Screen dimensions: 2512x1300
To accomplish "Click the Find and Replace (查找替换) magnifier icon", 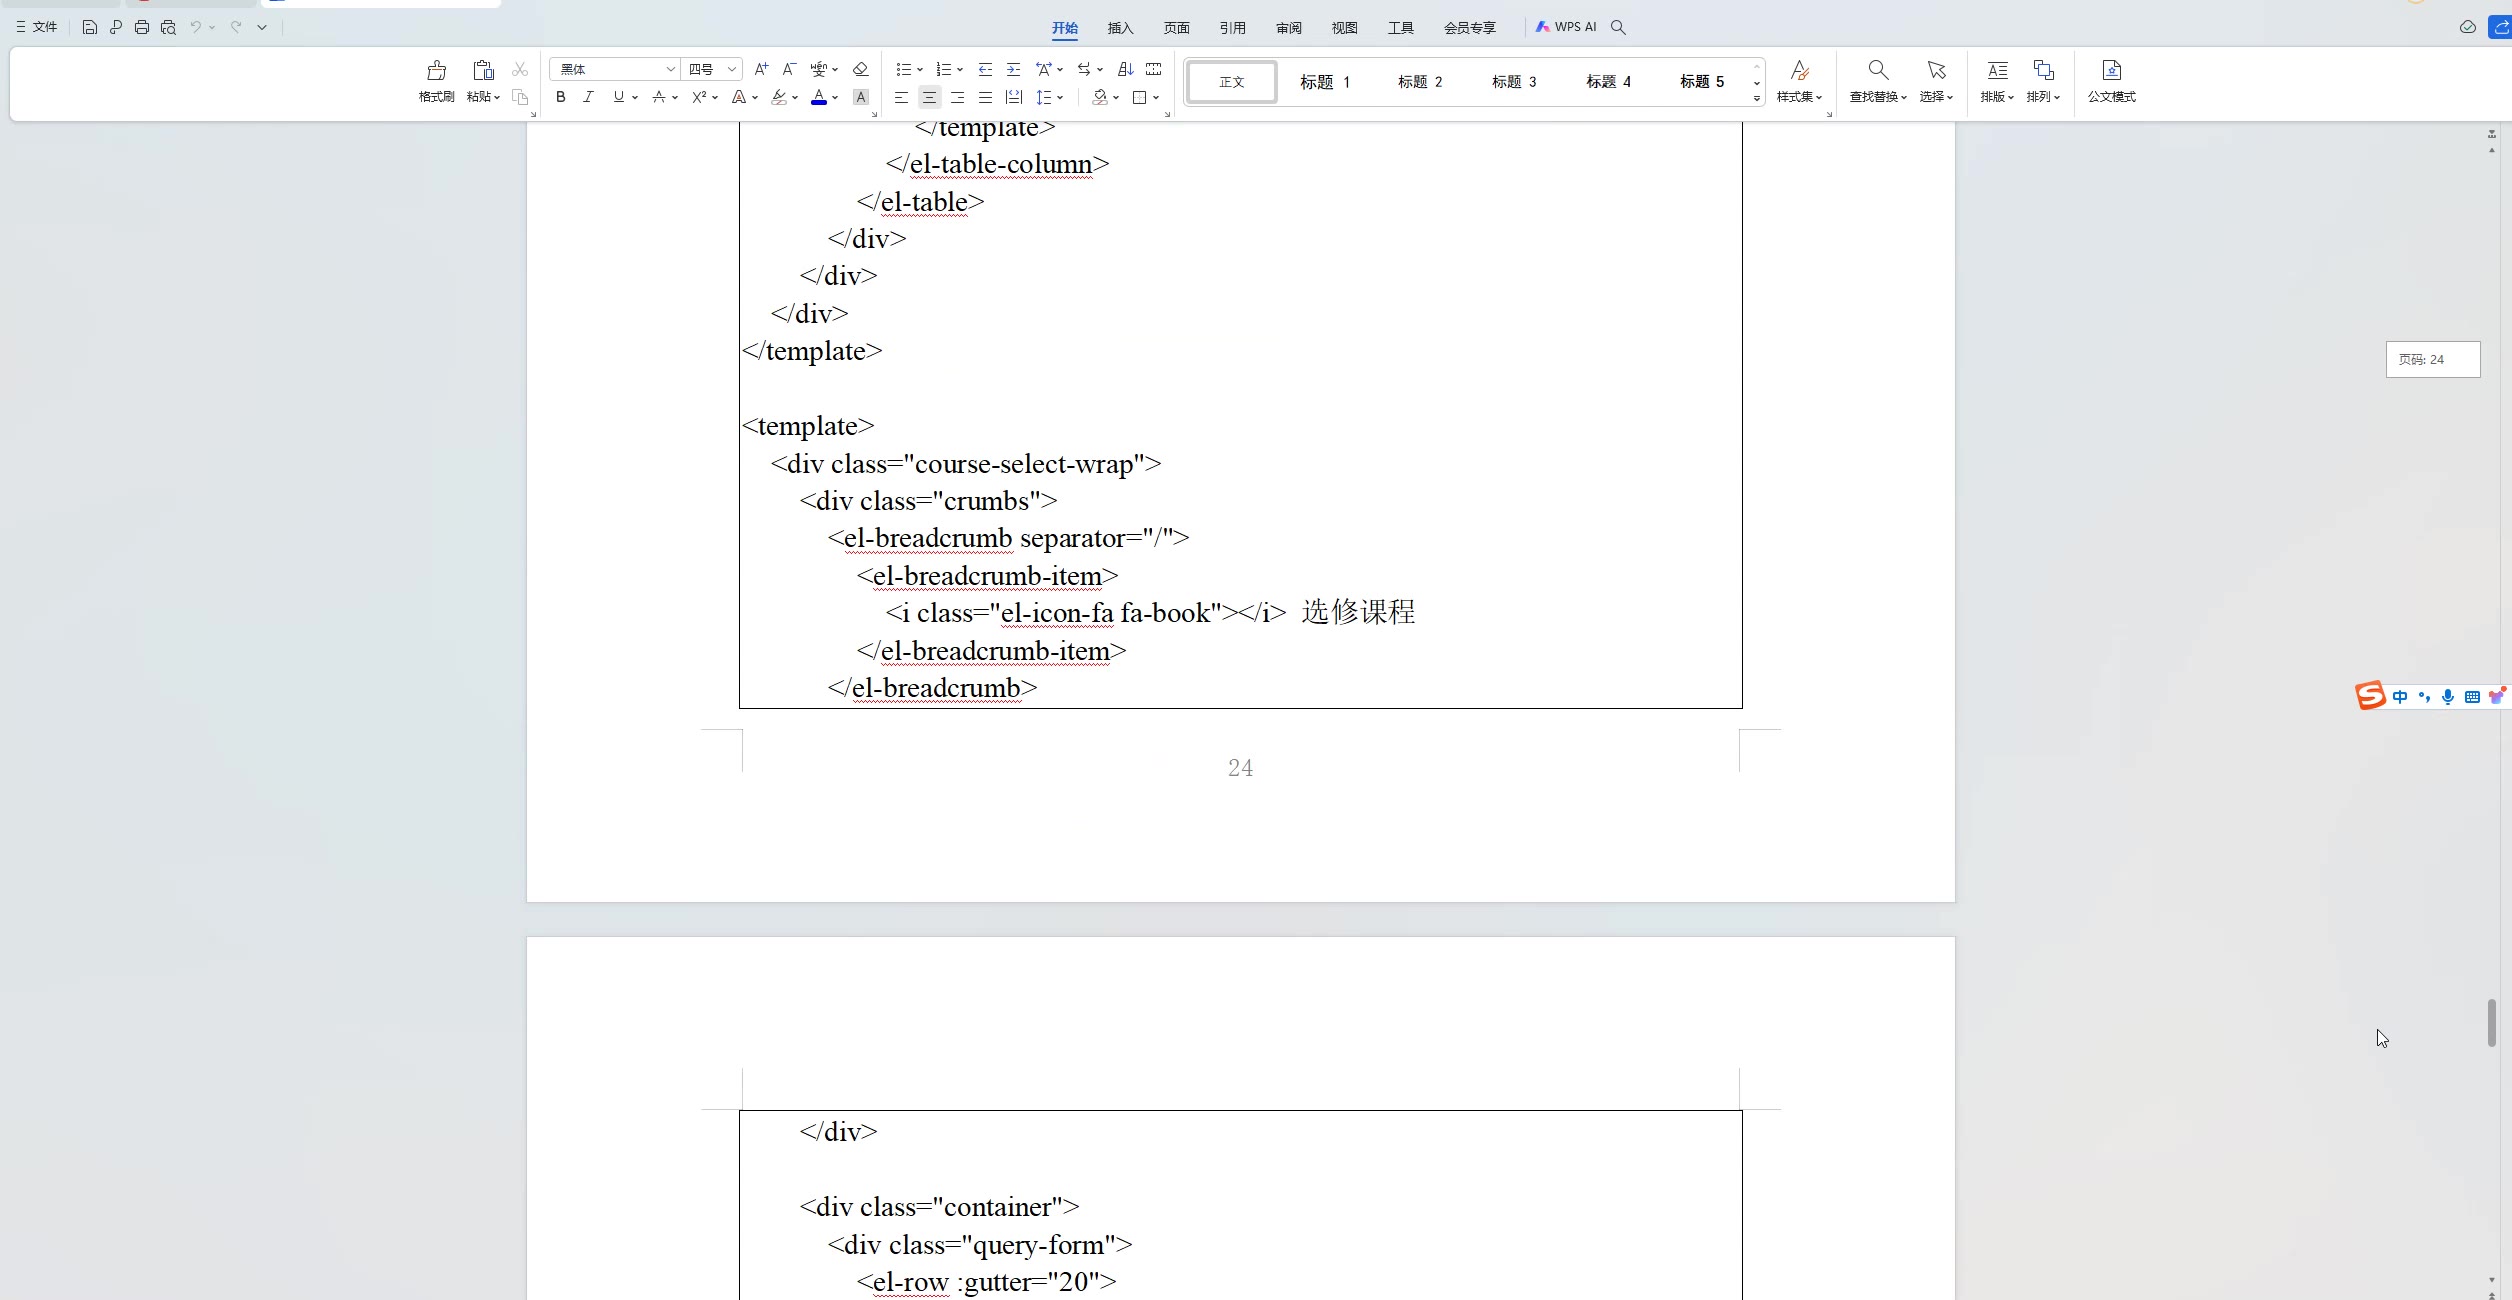I will click(x=1878, y=70).
